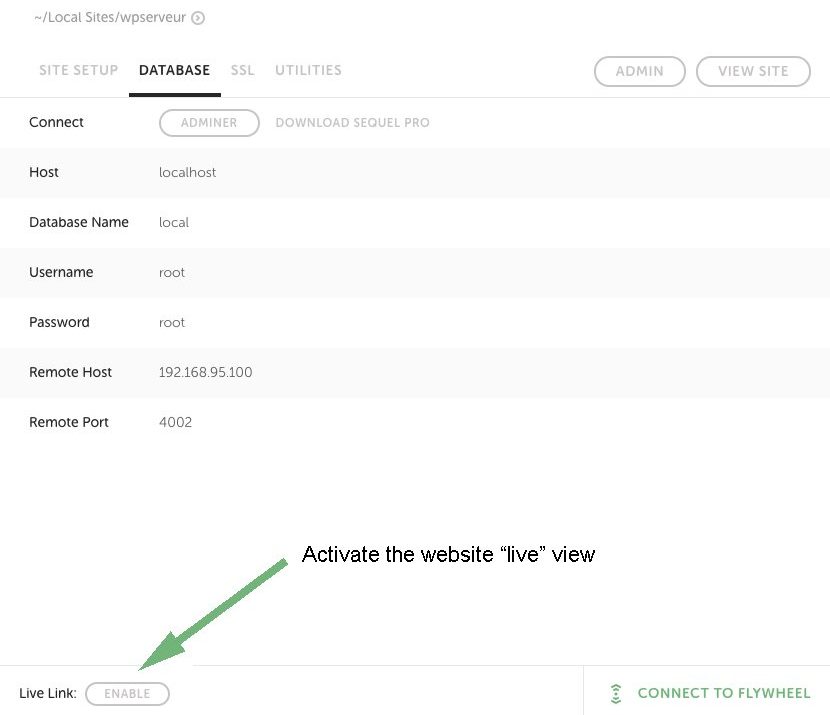
Task: Switch to the Site Setup tab
Action: [78, 71]
